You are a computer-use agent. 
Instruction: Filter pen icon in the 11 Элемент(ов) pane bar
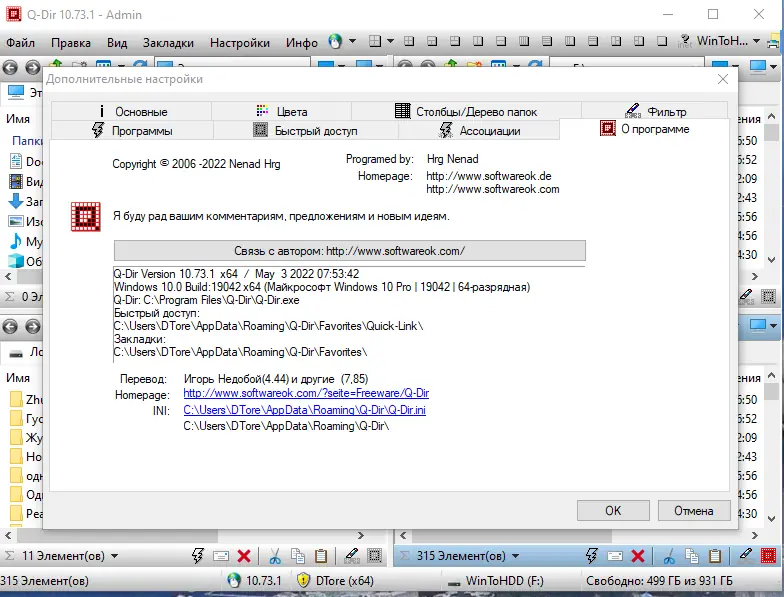click(x=352, y=555)
